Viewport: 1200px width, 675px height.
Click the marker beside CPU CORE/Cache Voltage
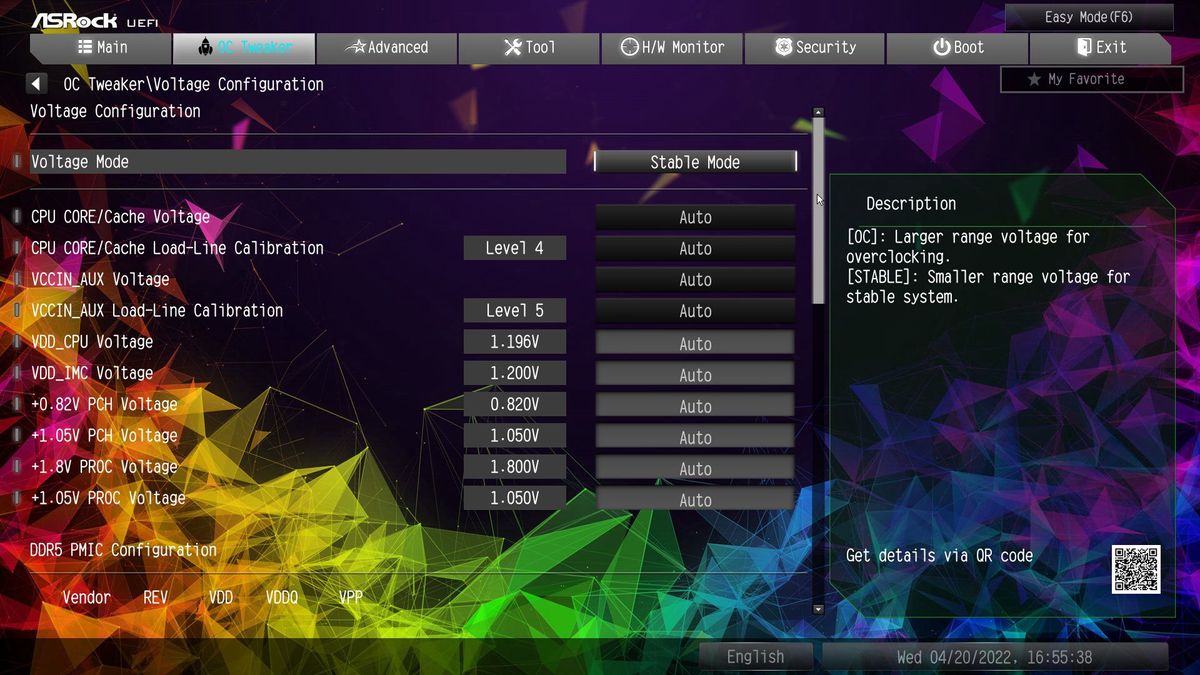(x=17, y=217)
